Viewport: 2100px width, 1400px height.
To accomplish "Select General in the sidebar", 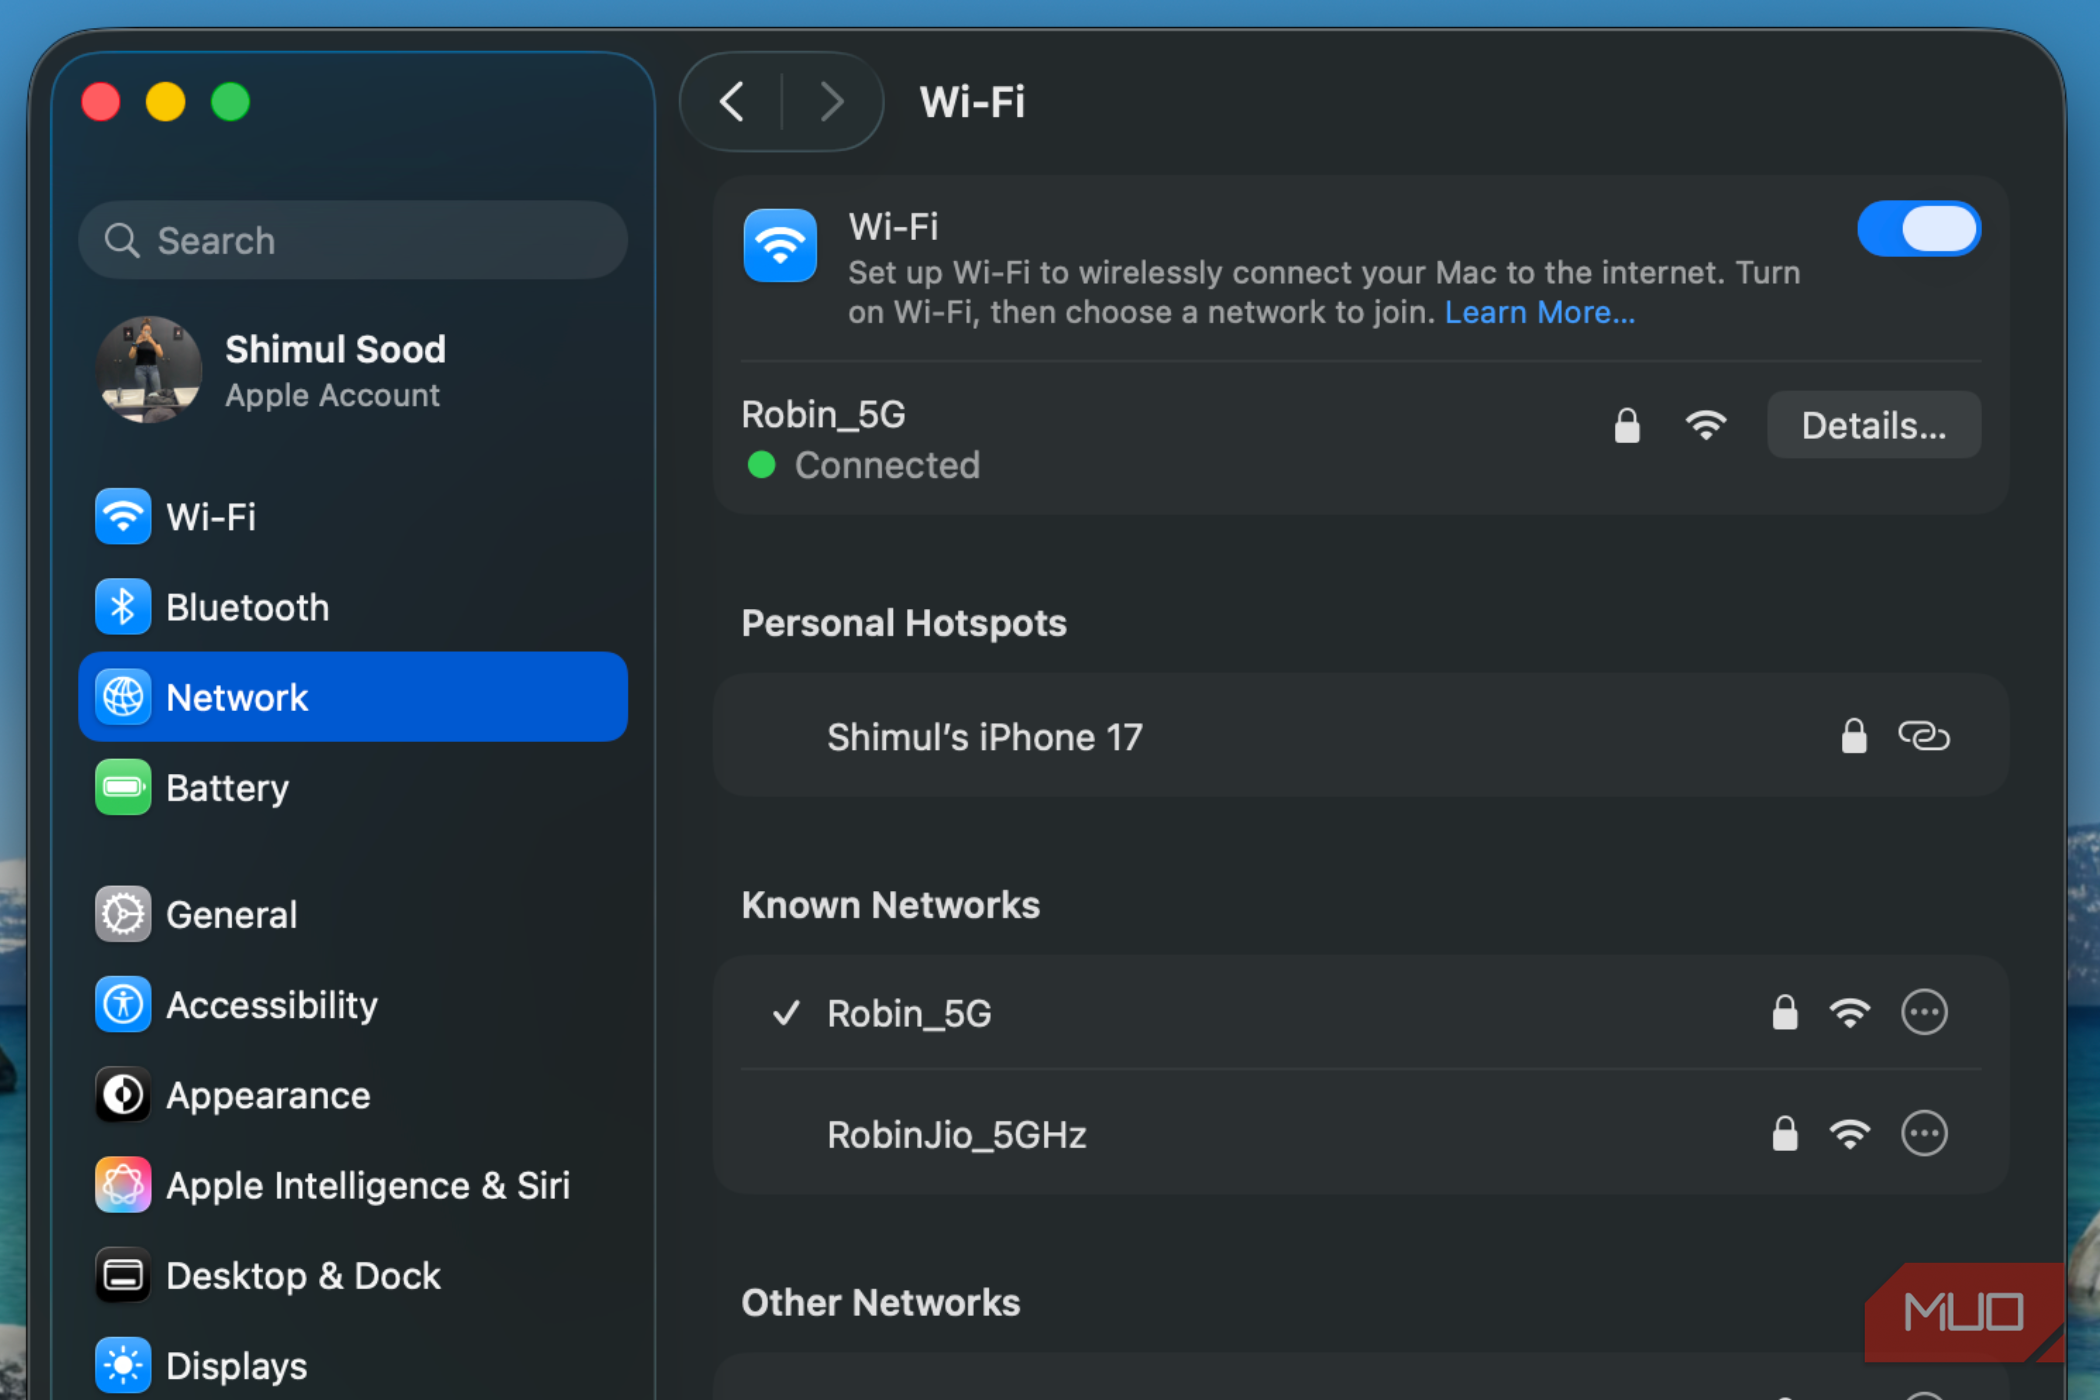I will 353,914.
